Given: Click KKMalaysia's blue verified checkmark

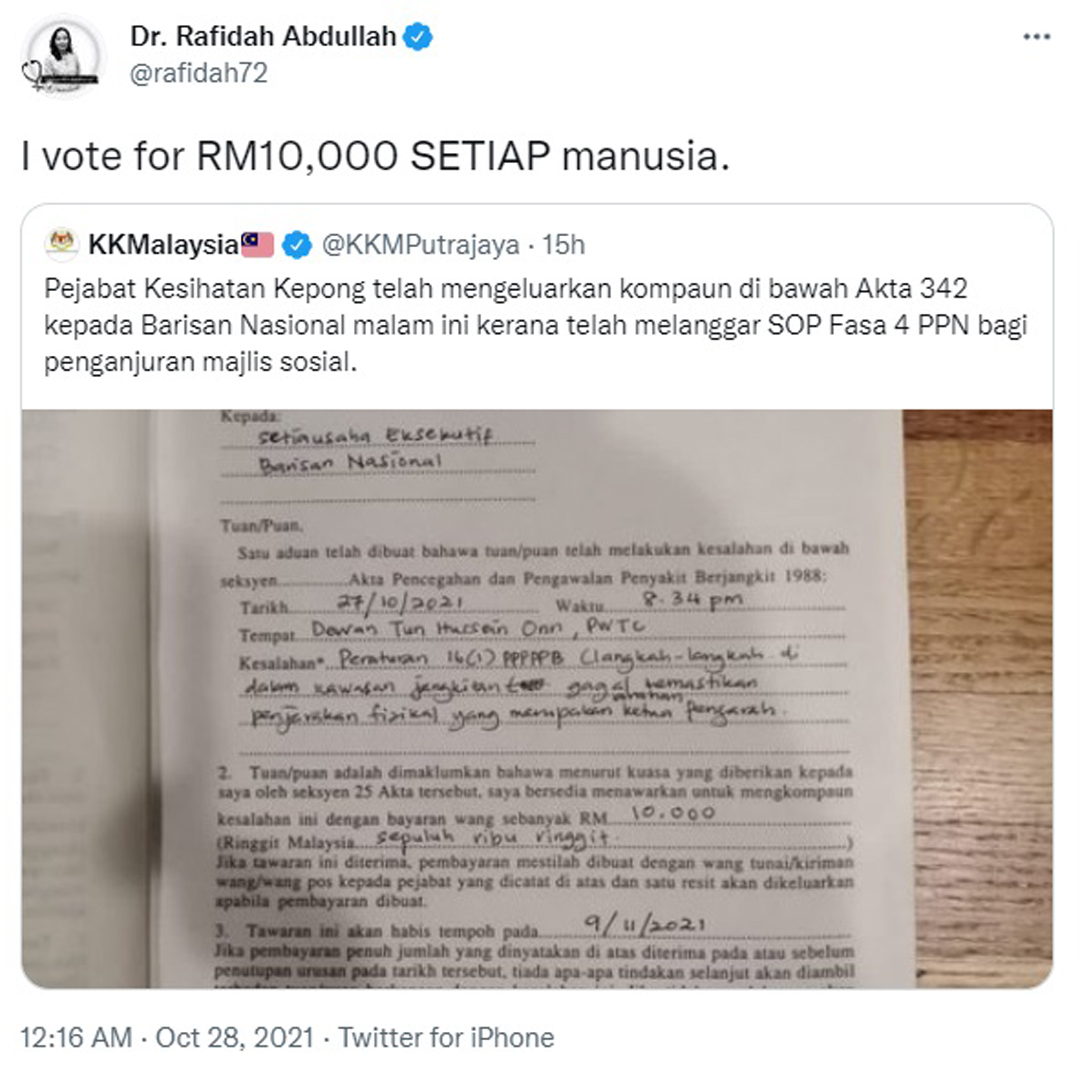Looking at the screenshot, I should pyautogui.click(x=296, y=245).
